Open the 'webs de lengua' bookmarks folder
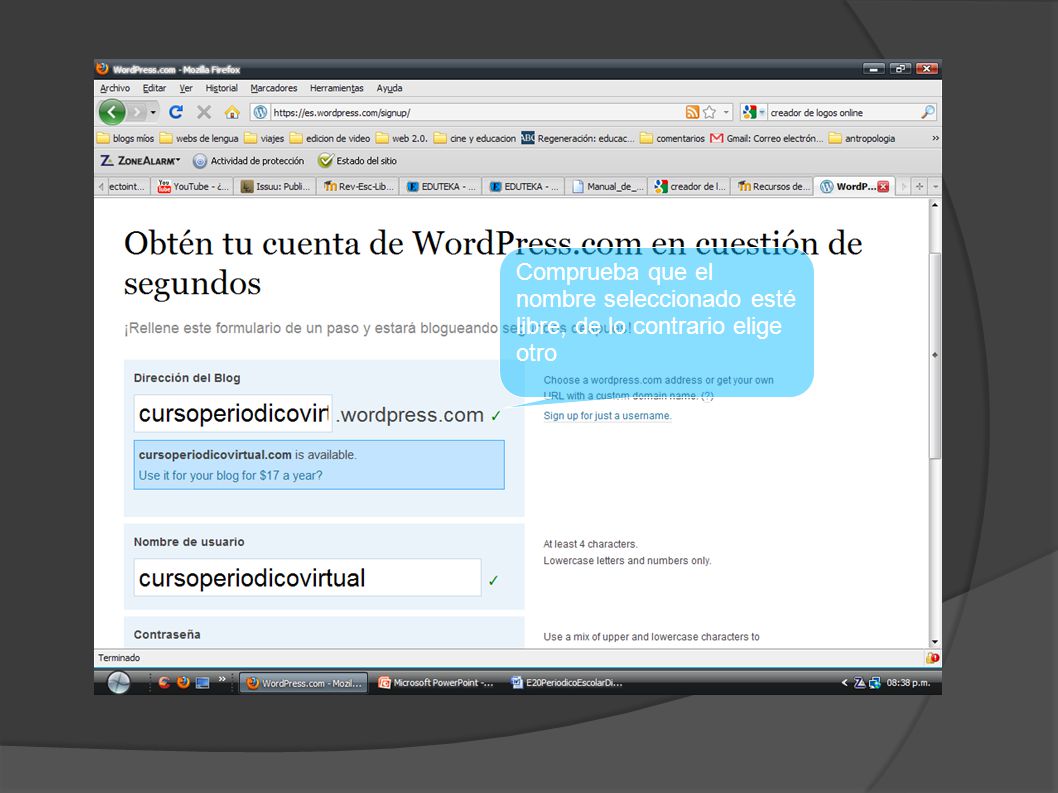This screenshot has width=1058, height=793. (199, 138)
